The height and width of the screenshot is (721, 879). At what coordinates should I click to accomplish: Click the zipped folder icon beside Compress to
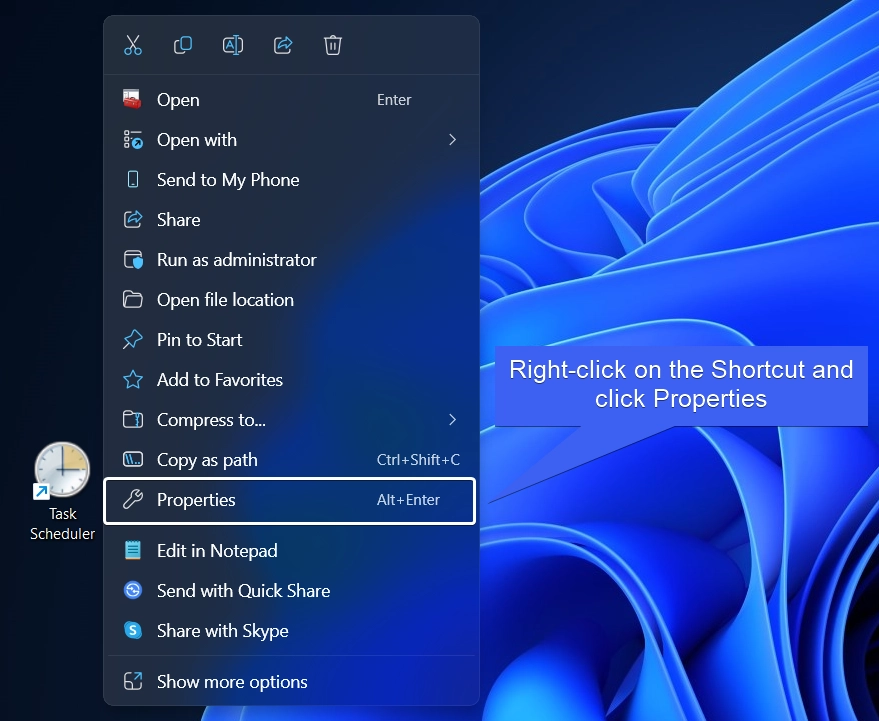[133, 419]
